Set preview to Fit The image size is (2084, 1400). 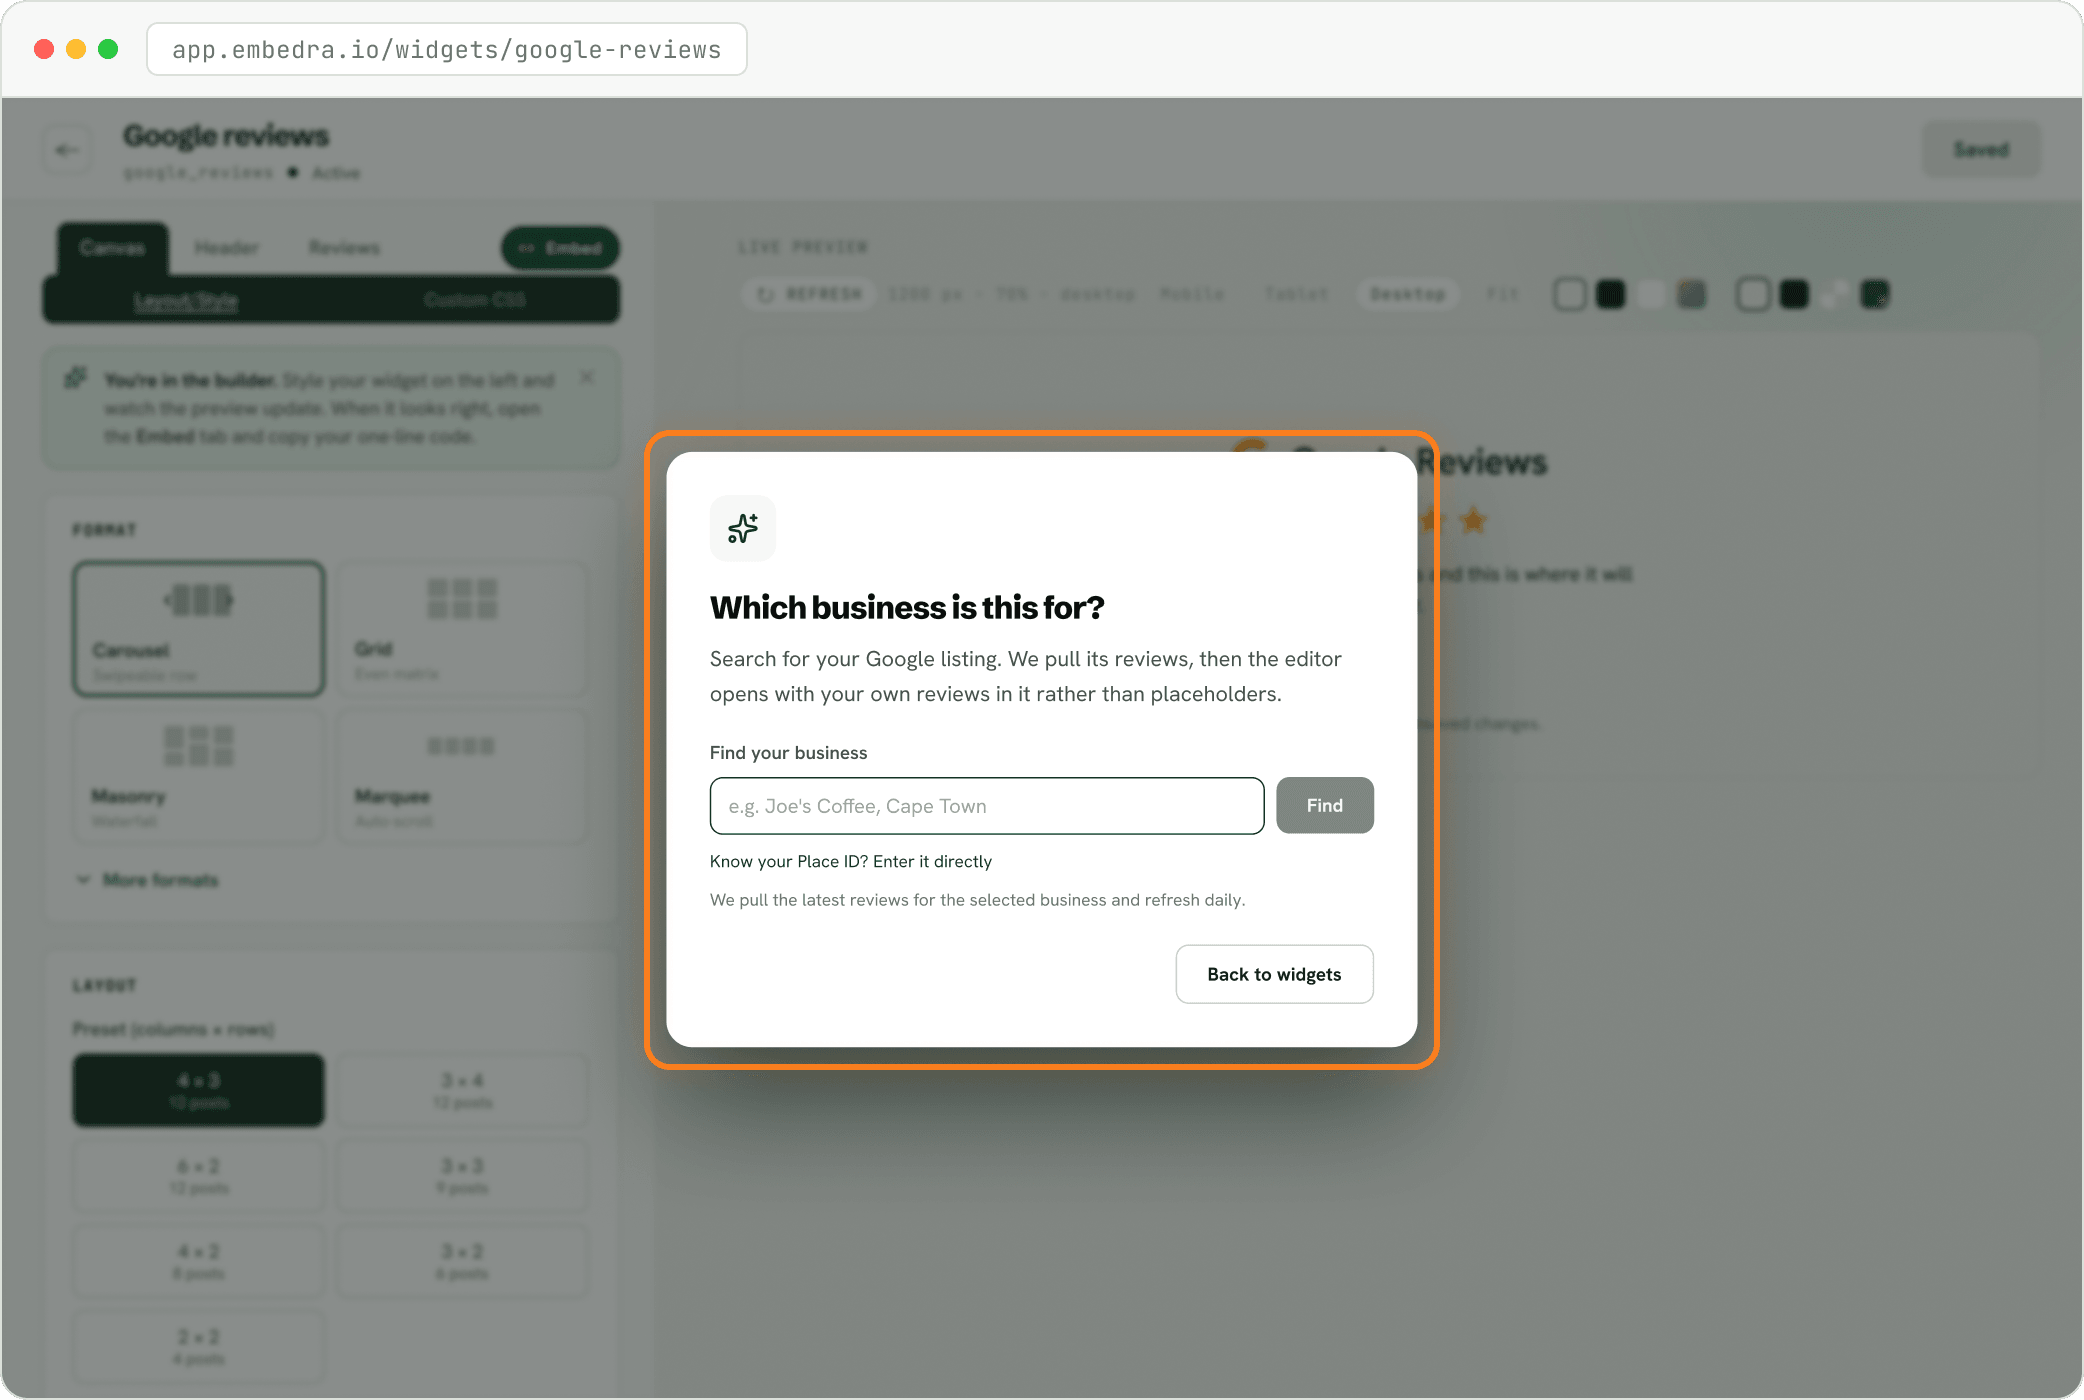coord(1502,294)
